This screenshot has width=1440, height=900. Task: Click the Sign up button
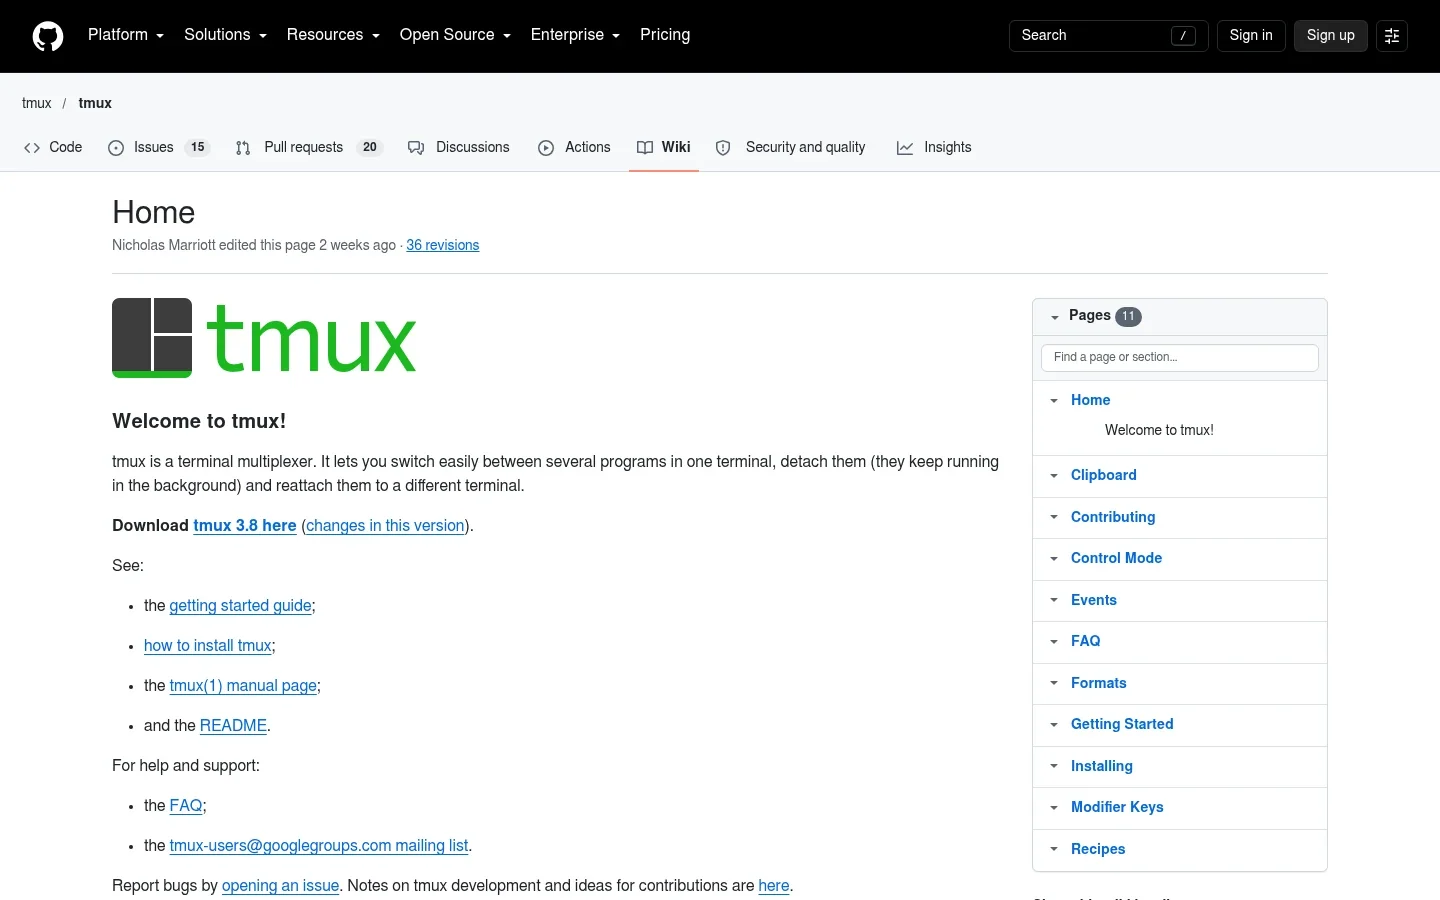[x=1331, y=36]
